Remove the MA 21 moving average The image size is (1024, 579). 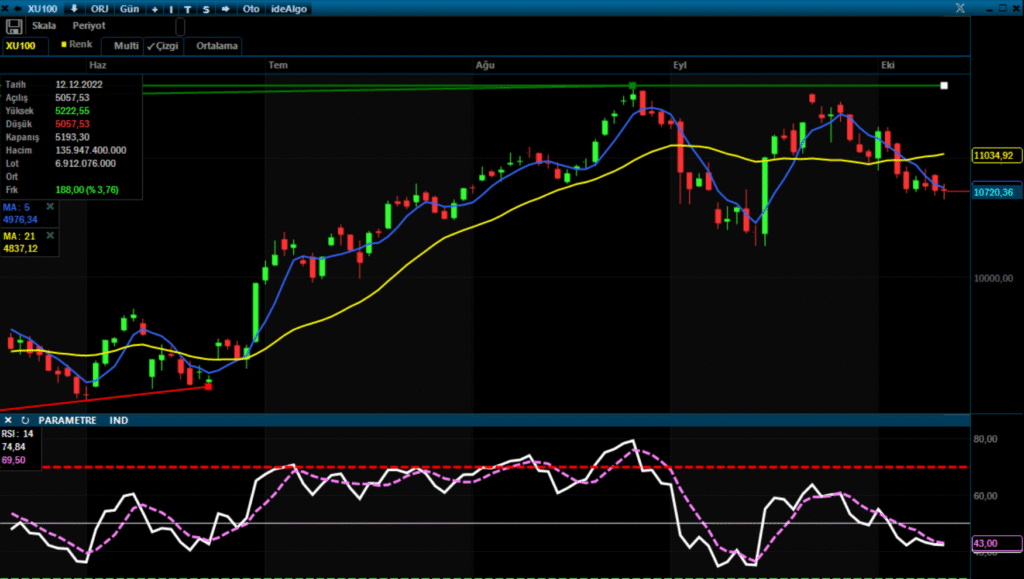point(50,235)
